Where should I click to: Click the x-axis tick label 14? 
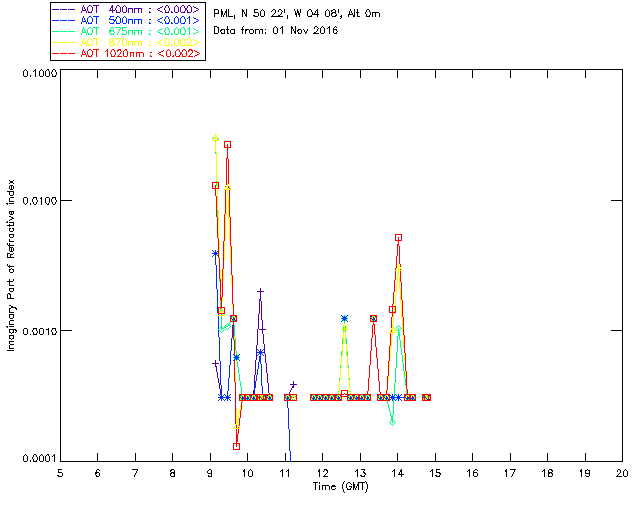click(x=398, y=473)
